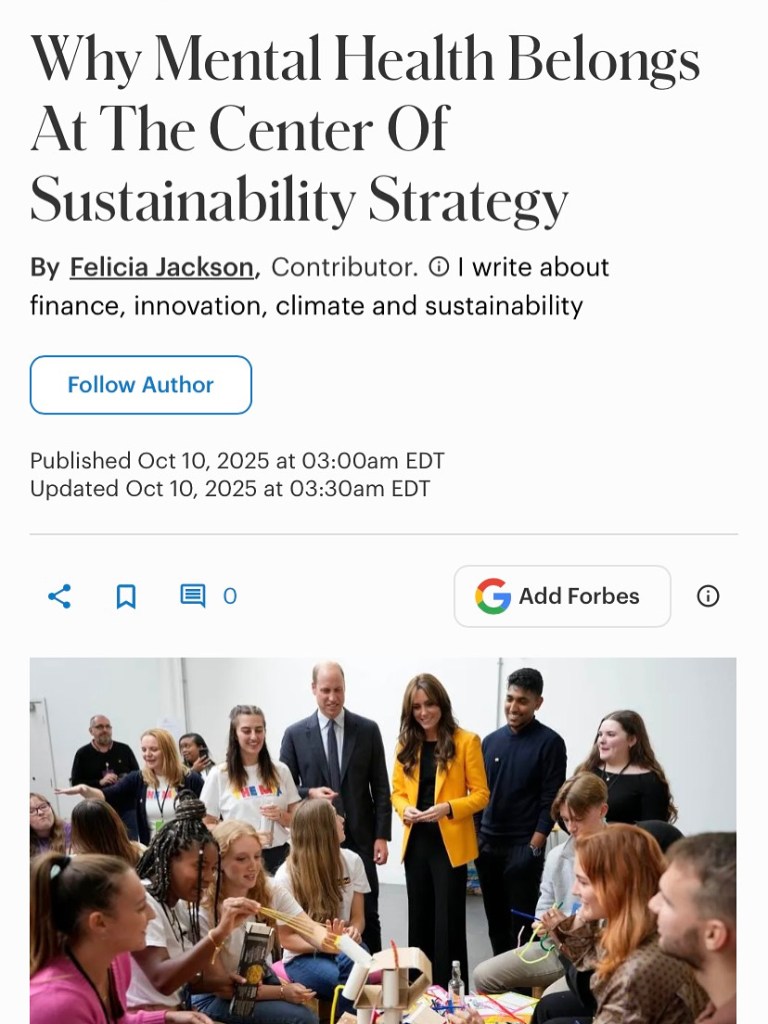Screen dimensions: 768x1024
Task: Click the Updated Oct 10, 2025 timestamp
Action: pyautogui.click(x=230, y=489)
